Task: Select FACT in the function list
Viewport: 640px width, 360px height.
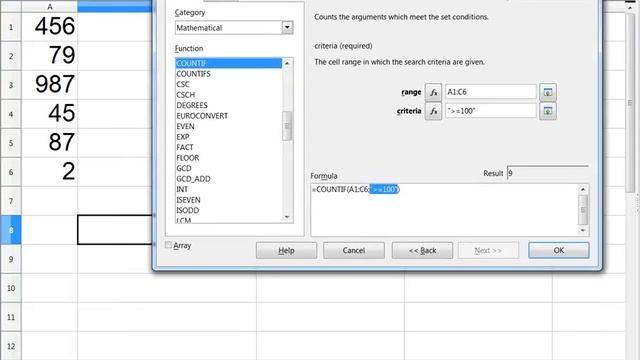Action: pyautogui.click(x=229, y=147)
